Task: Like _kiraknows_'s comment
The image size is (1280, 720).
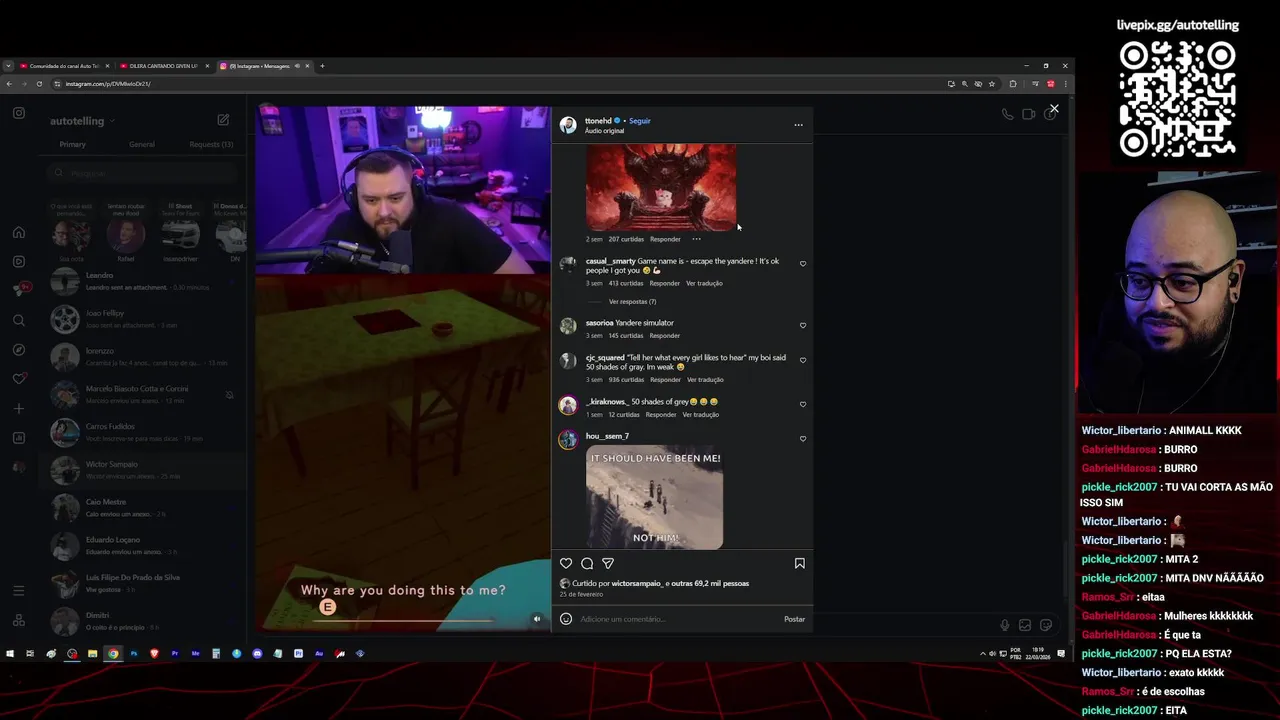Action: click(x=803, y=405)
